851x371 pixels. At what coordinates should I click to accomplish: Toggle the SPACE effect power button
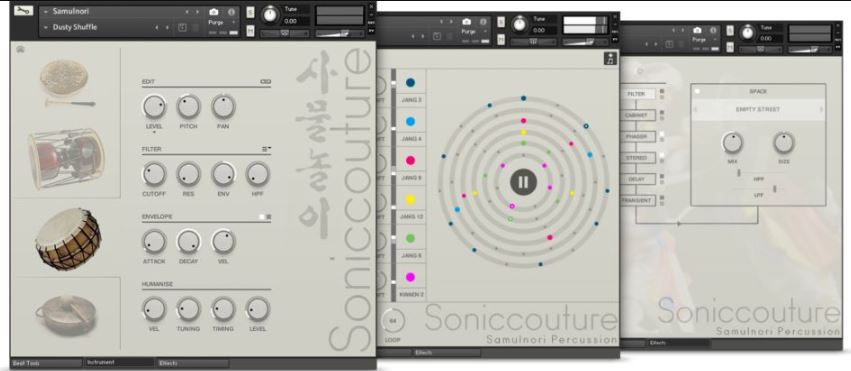(x=697, y=91)
